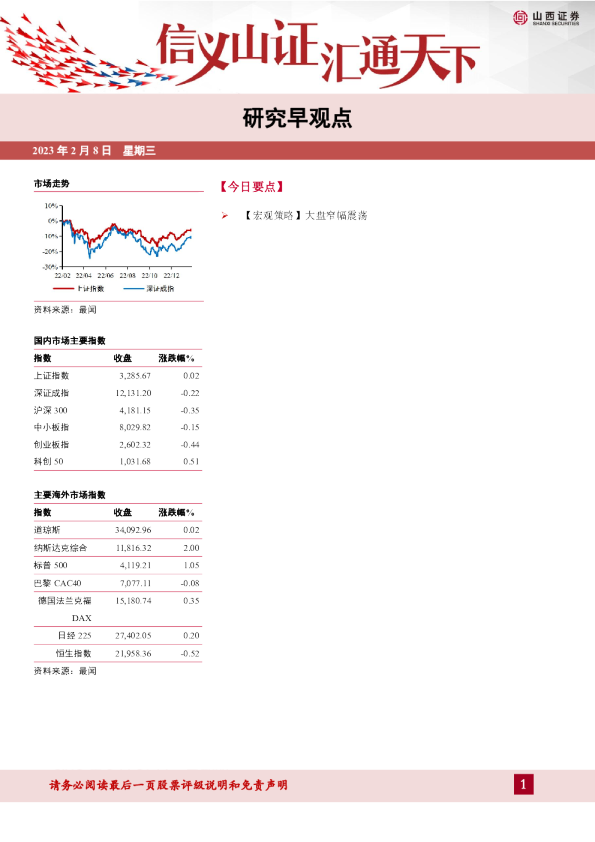This screenshot has width=595, height=842.
Task: Click the 信义山证汇通天下 calligraphy banner
Action: (317, 52)
